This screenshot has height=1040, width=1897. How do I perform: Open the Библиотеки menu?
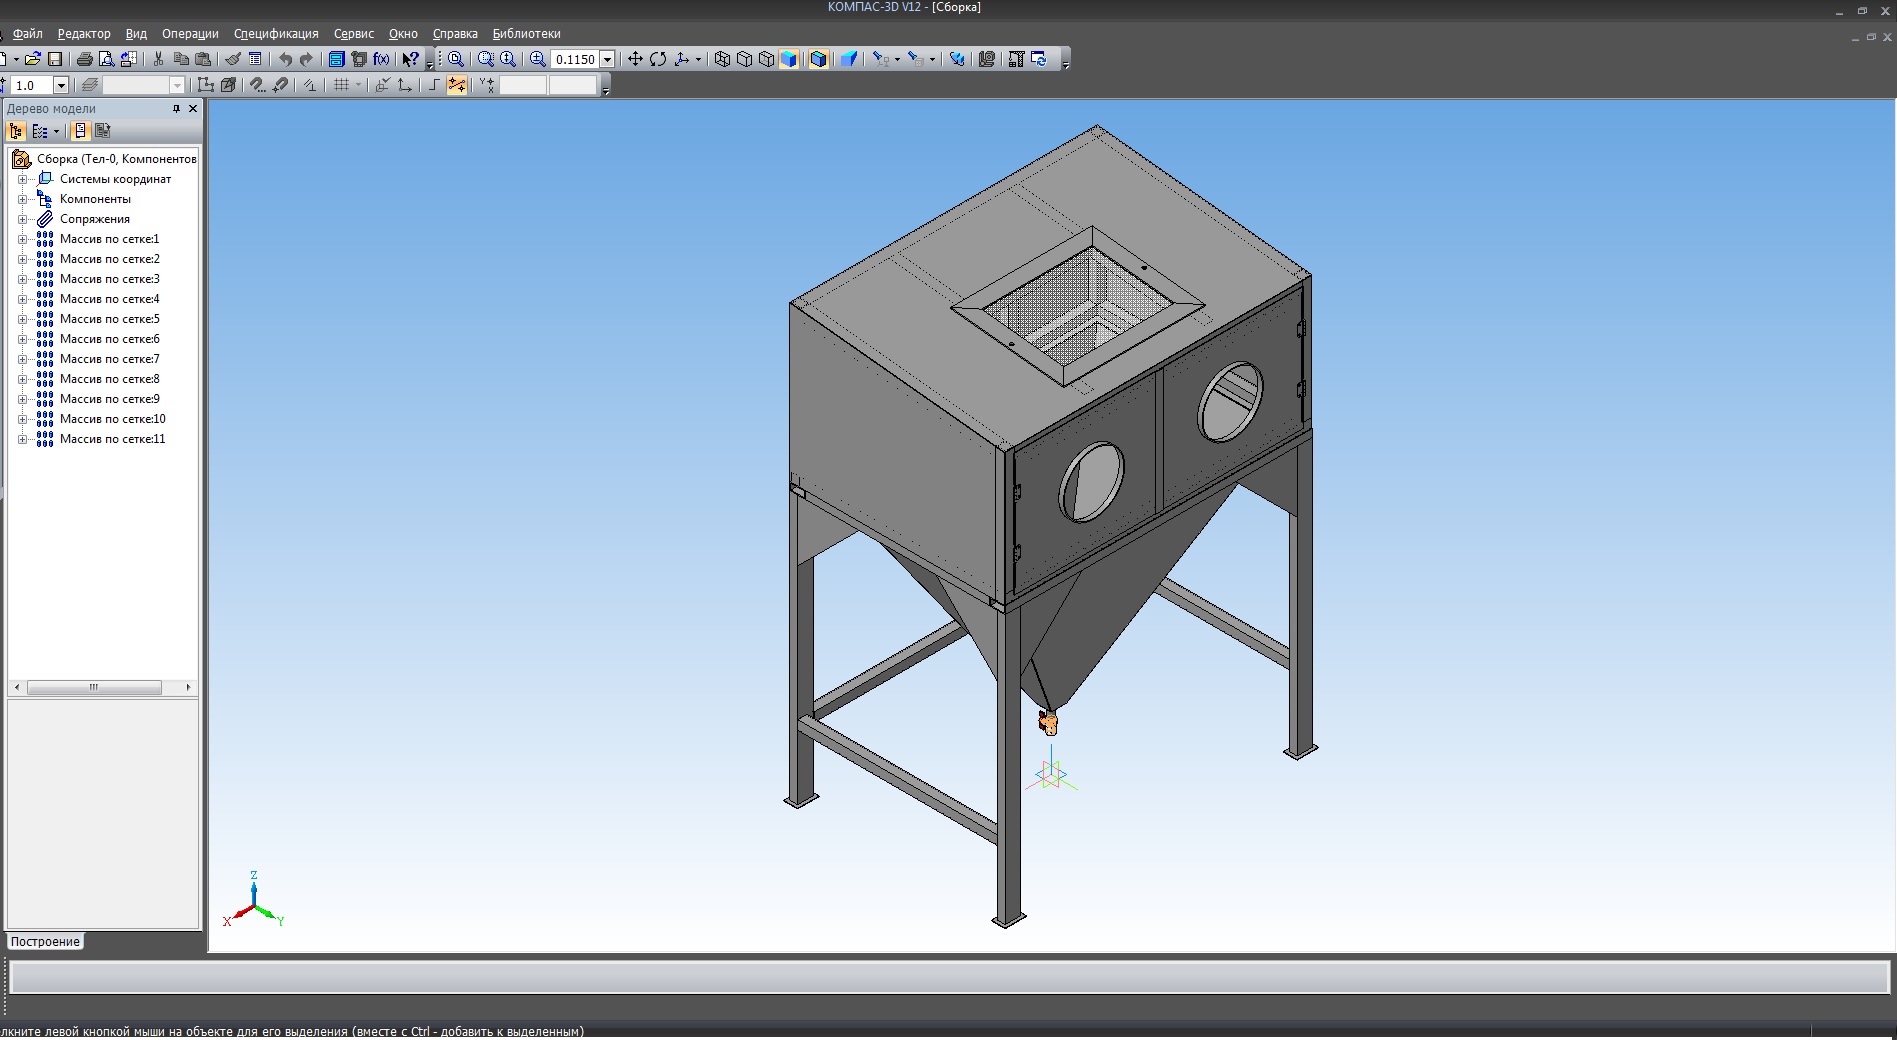pos(526,33)
